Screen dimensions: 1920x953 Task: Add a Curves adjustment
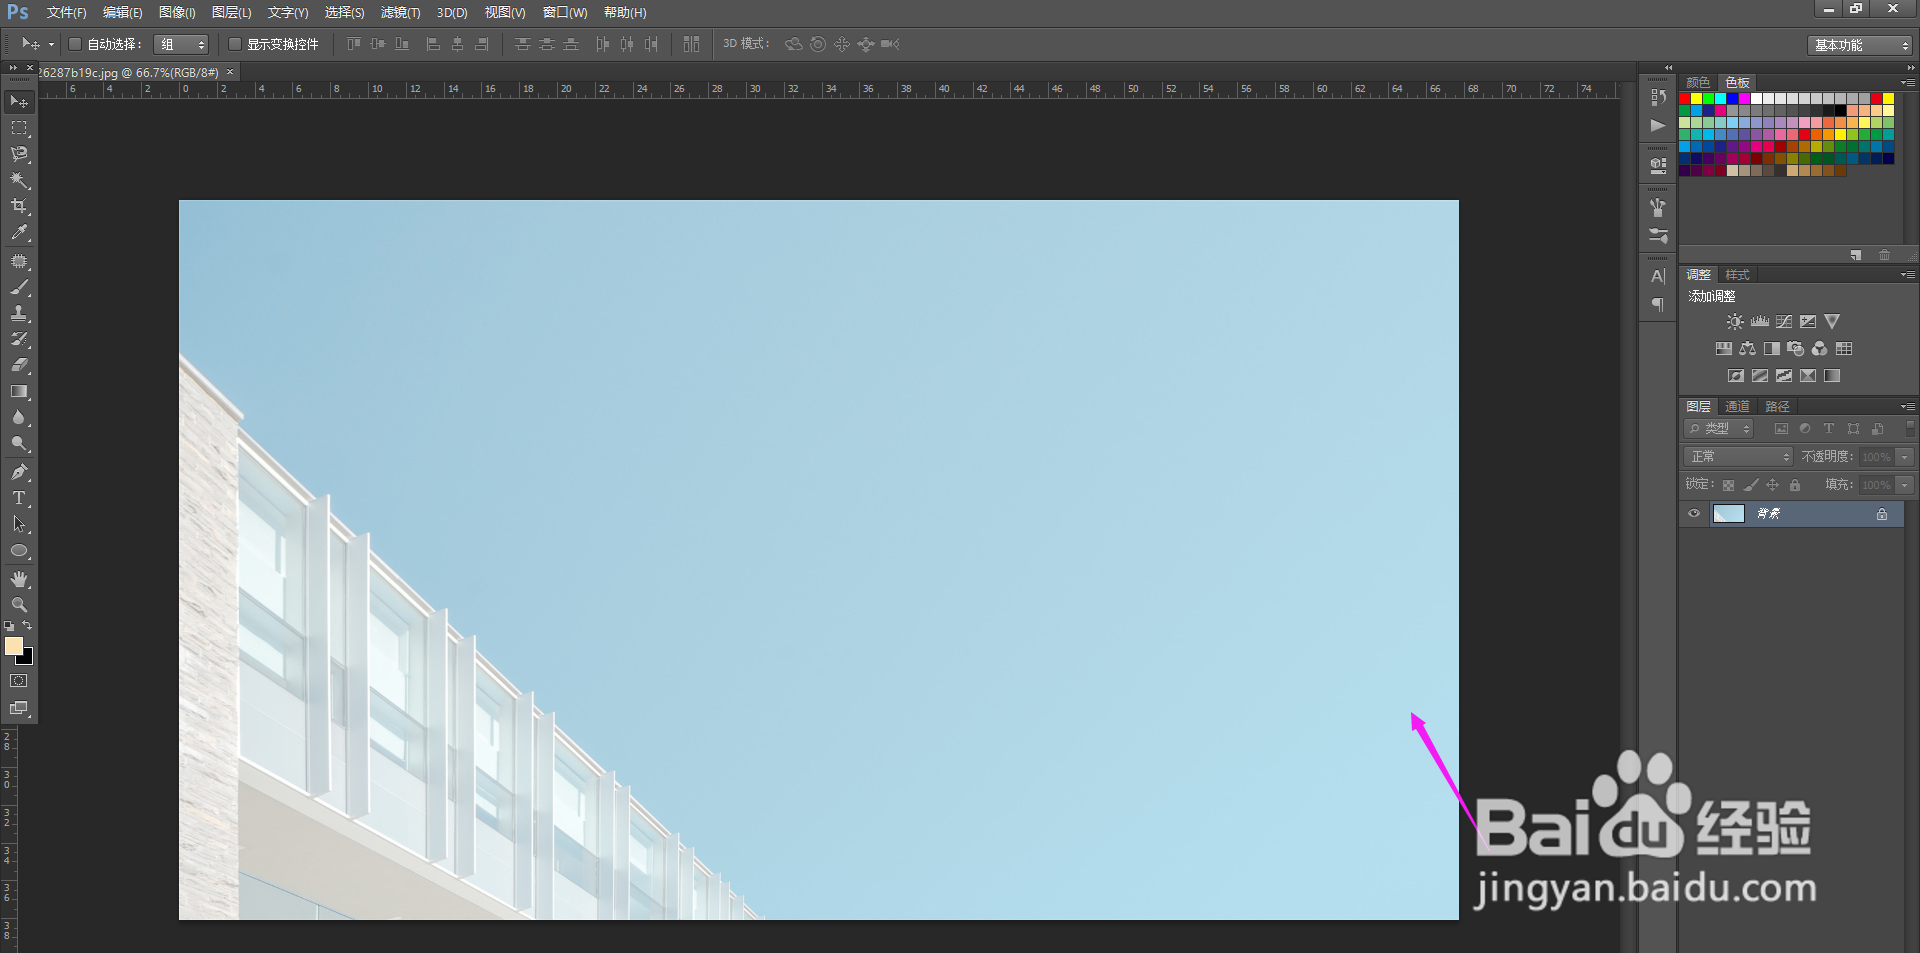point(1784,322)
